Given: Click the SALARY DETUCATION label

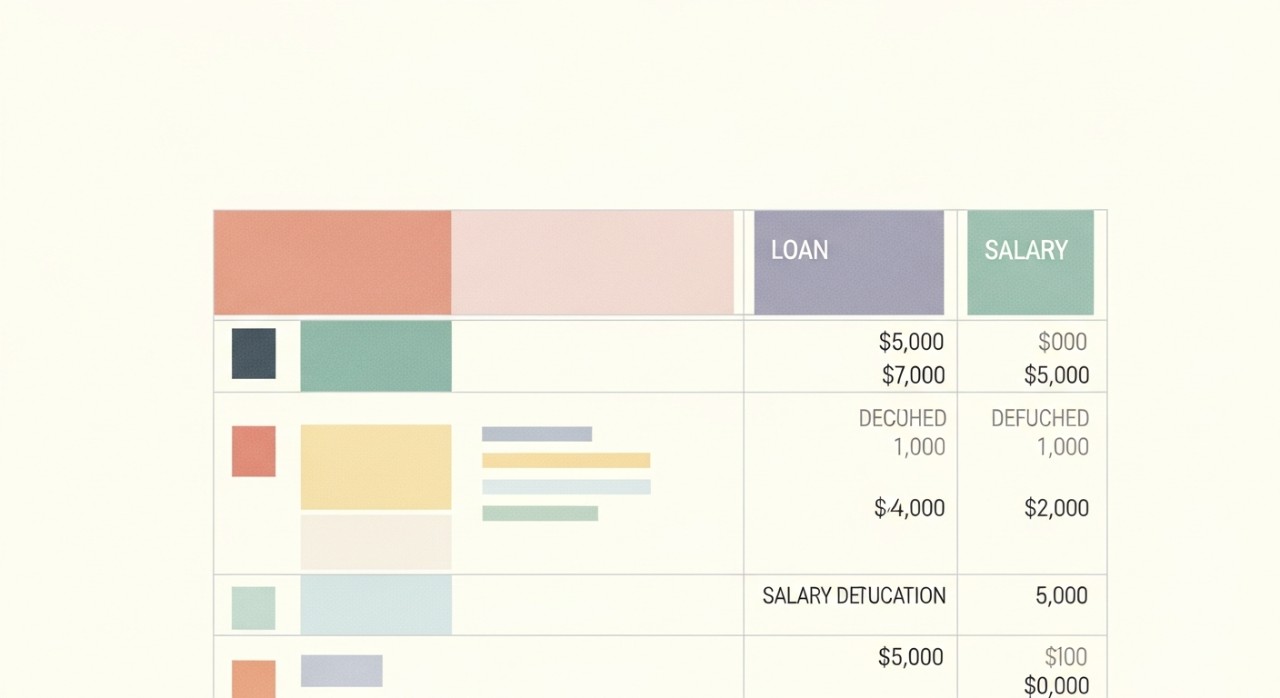Looking at the screenshot, I should click(x=854, y=596).
